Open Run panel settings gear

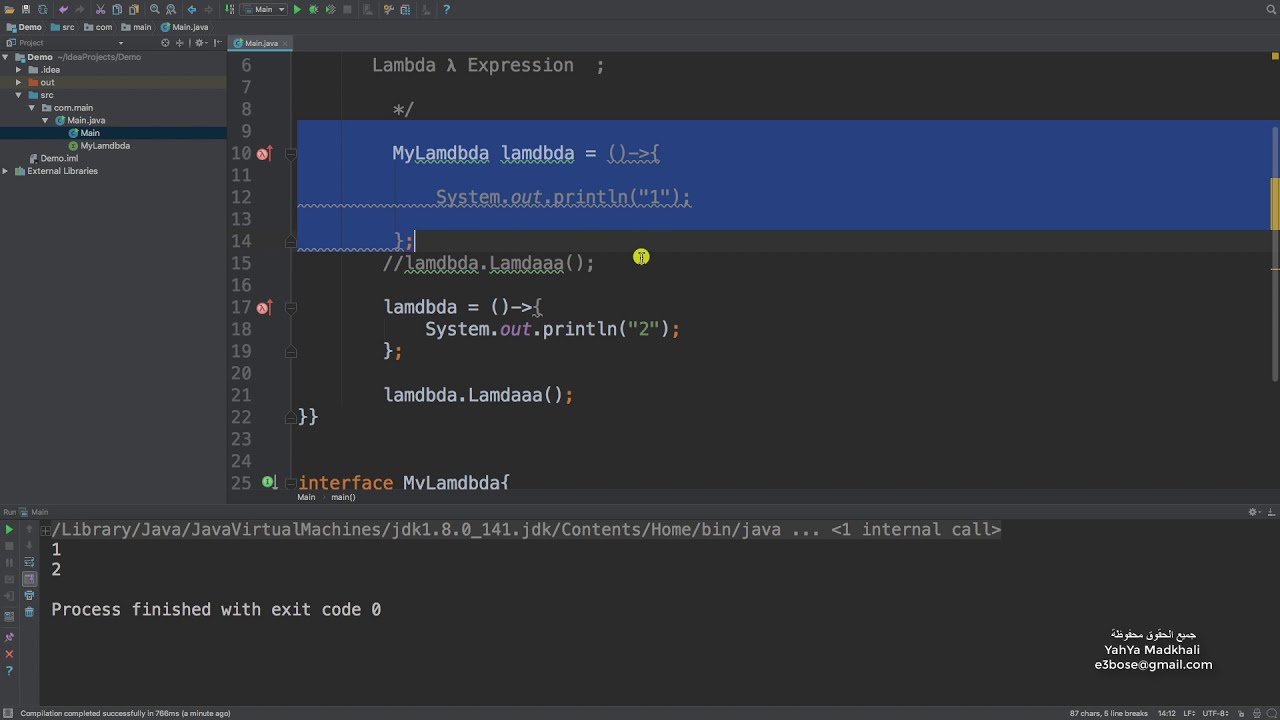click(1253, 512)
